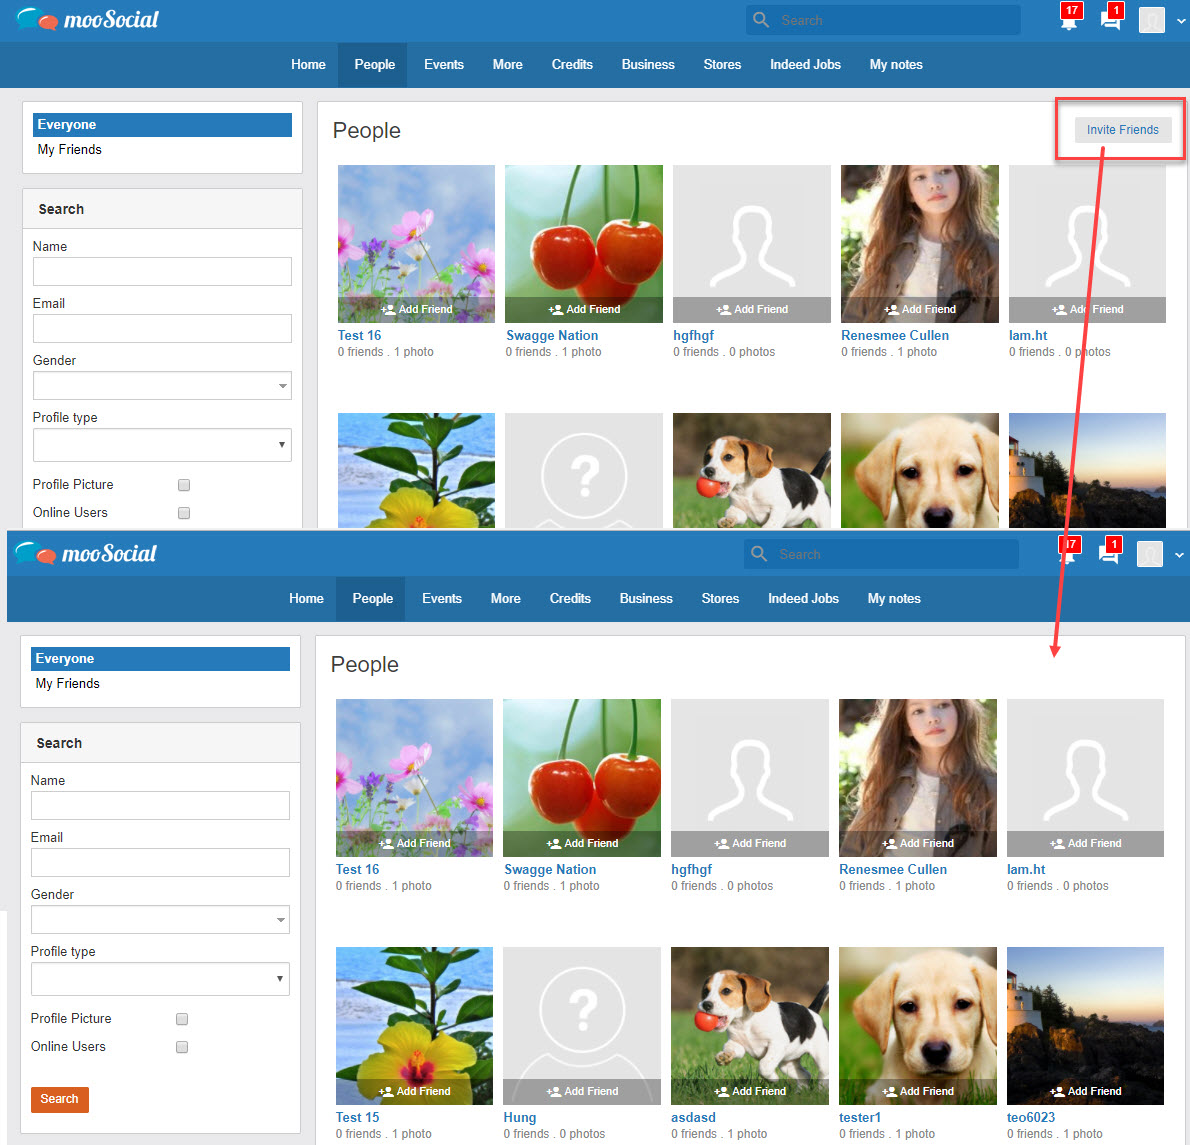Screen dimensions: 1190x1145
Task: Add hgfhgf as friend in upper screenshot
Action: coord(752,310)
